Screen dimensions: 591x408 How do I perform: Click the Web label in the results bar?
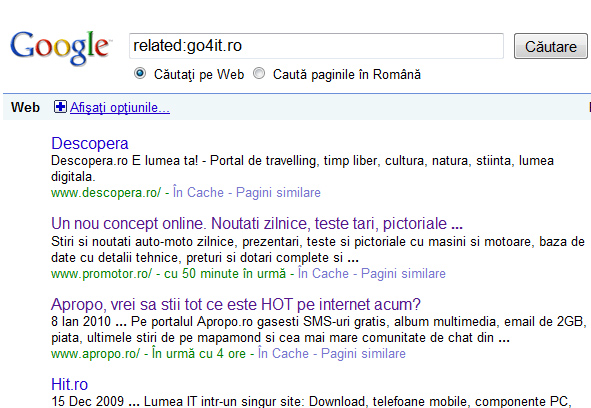(25, 107)
